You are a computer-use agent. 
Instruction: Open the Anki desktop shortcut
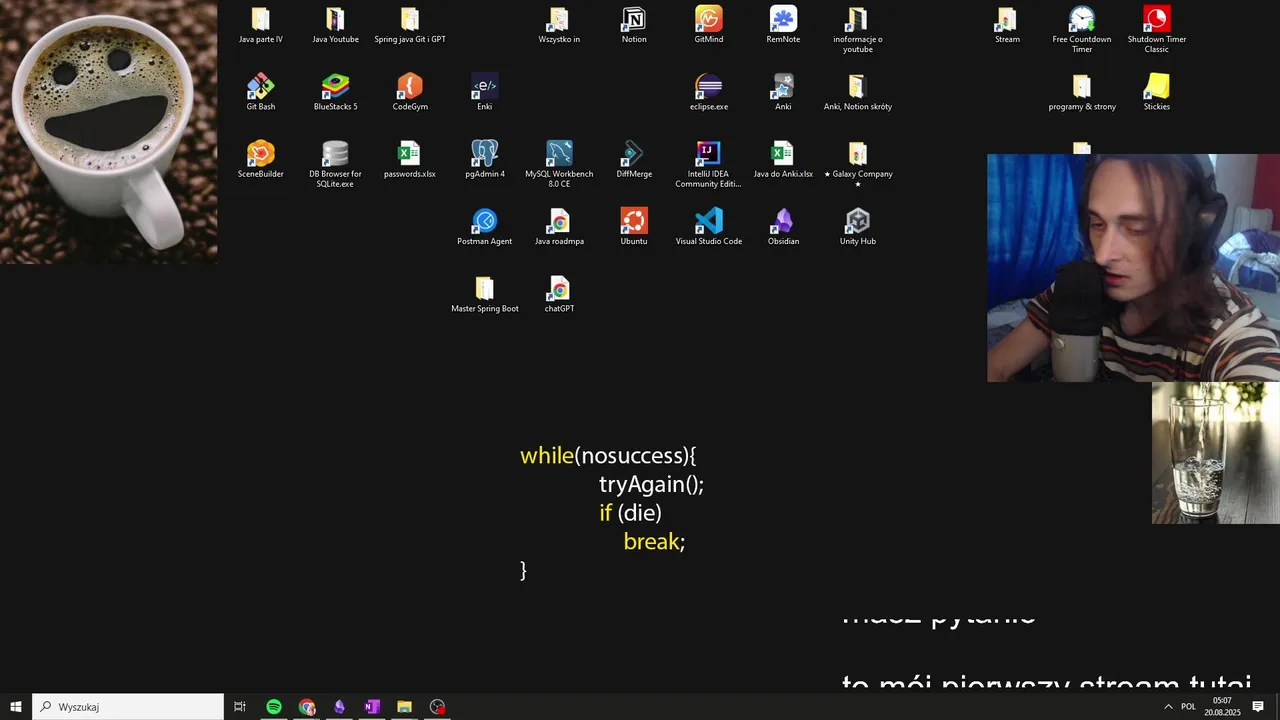coord(783,93)
